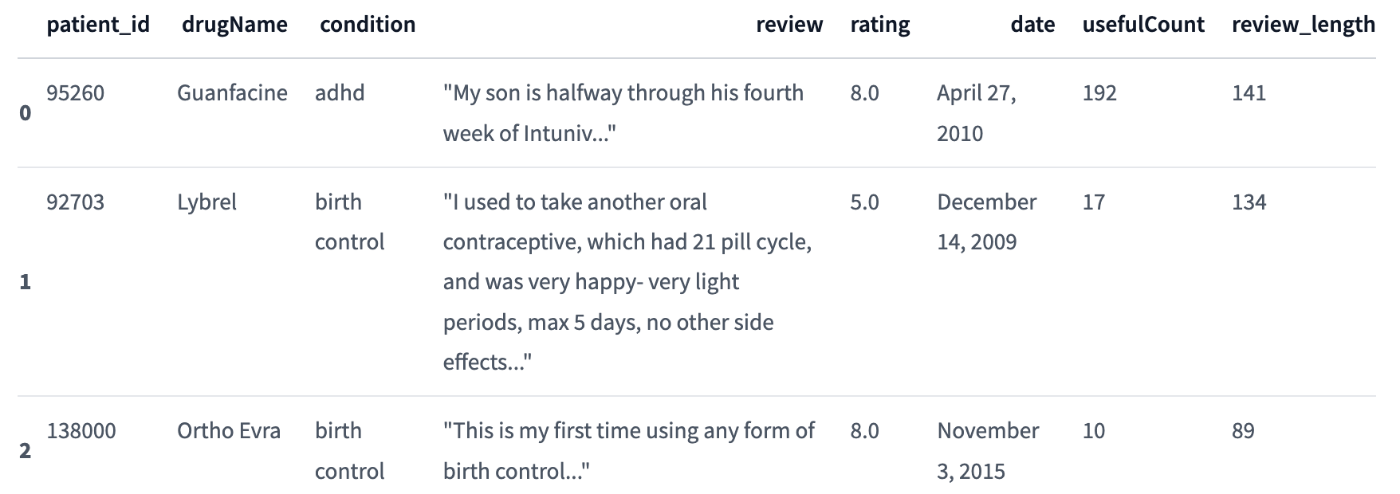Select the review column header

coord(789,25)
